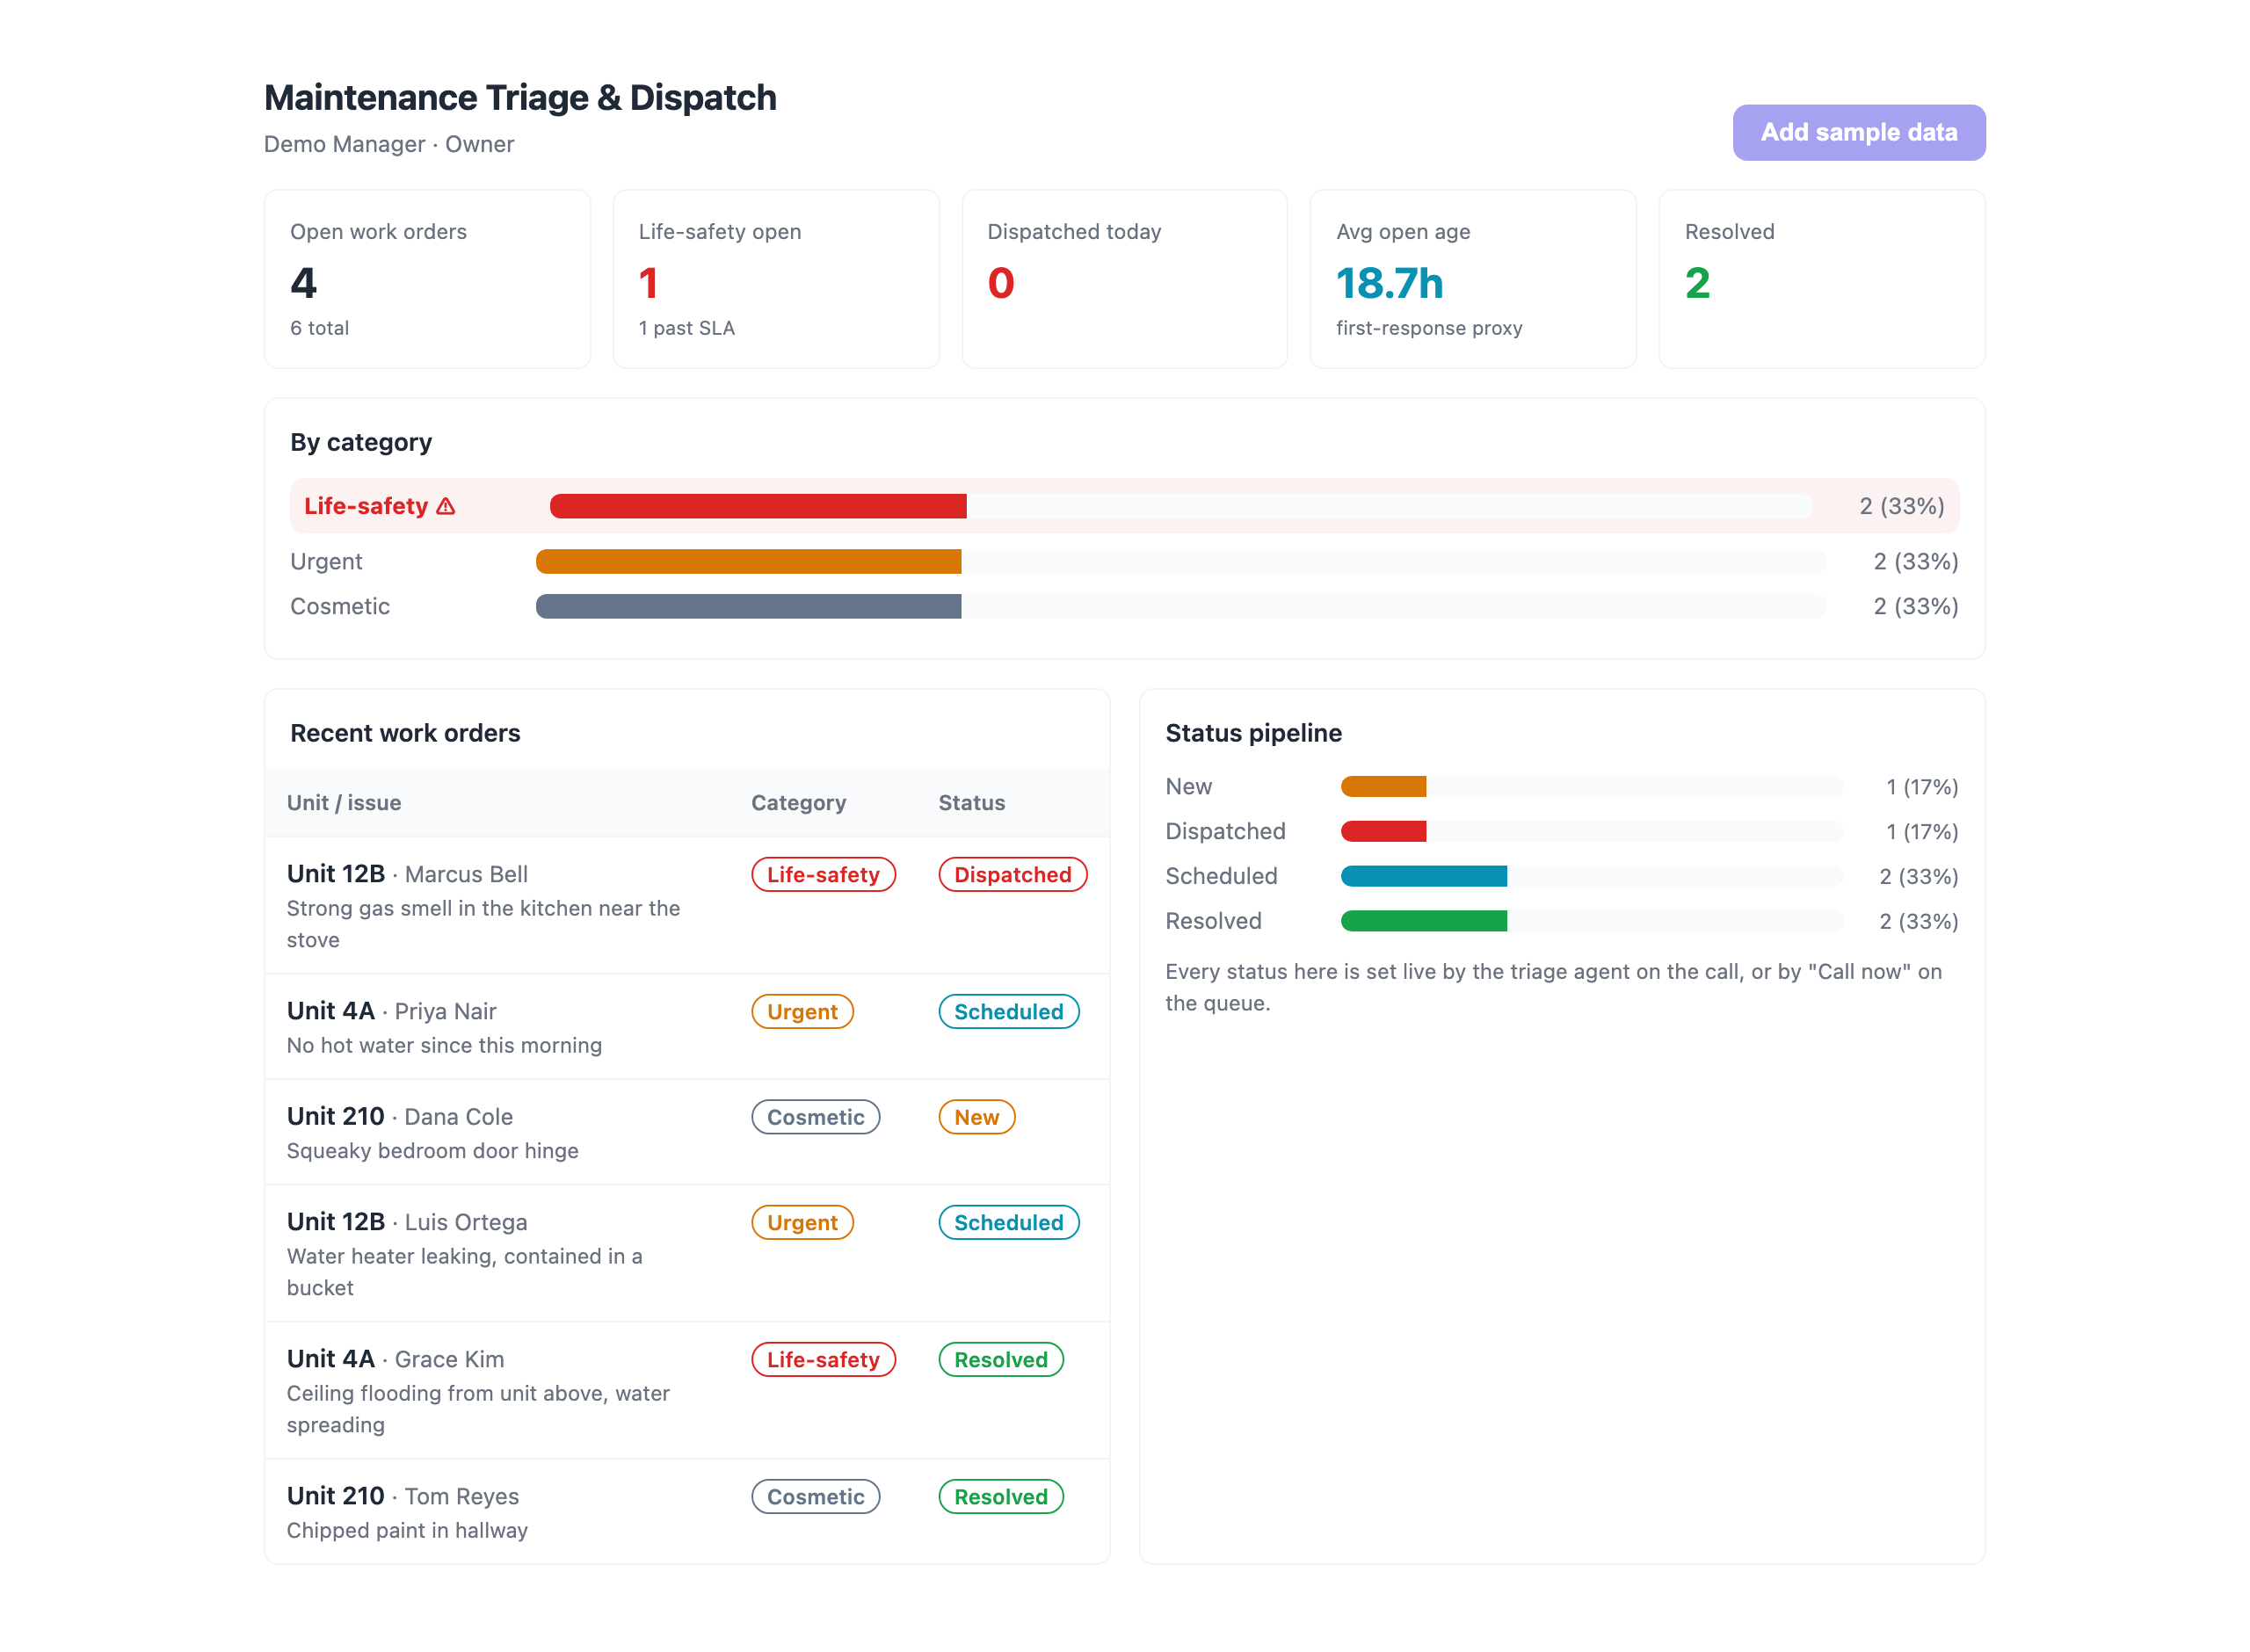Click the Life-safety category label
The width and height of the screenshot is (2250, 1652).
click(366, 506)
